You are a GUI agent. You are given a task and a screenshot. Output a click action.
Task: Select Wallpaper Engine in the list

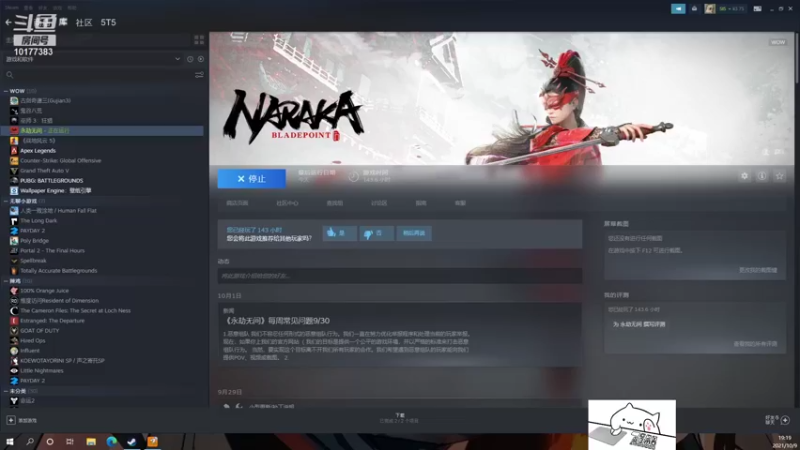pyautogui.click(x=55, y=190)
